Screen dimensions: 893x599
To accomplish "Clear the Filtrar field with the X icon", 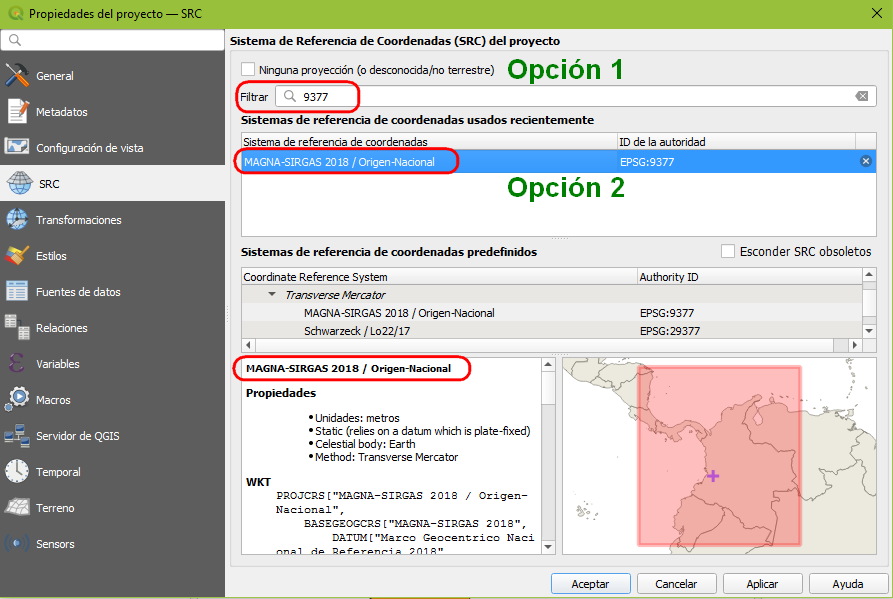I will (862, 96).
